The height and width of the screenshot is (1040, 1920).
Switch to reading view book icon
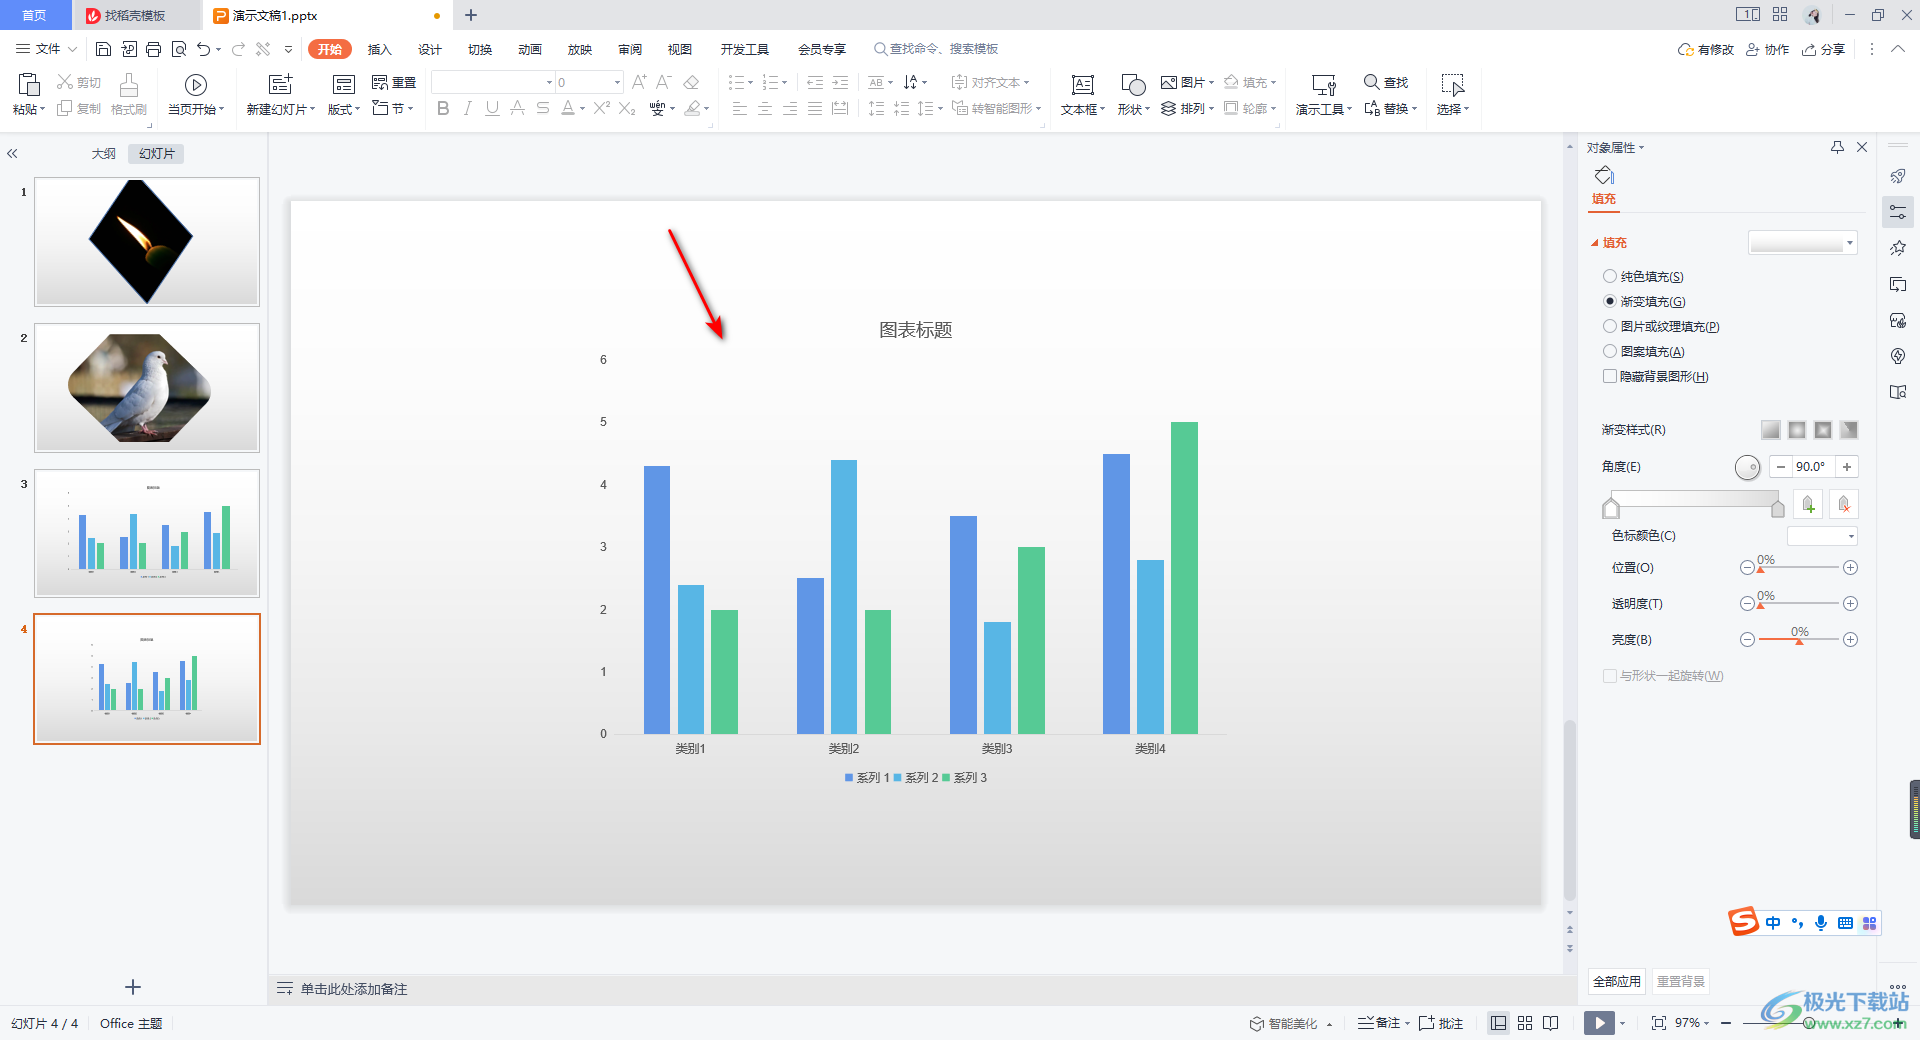pyautogui.click(x=1551, y=1023)
